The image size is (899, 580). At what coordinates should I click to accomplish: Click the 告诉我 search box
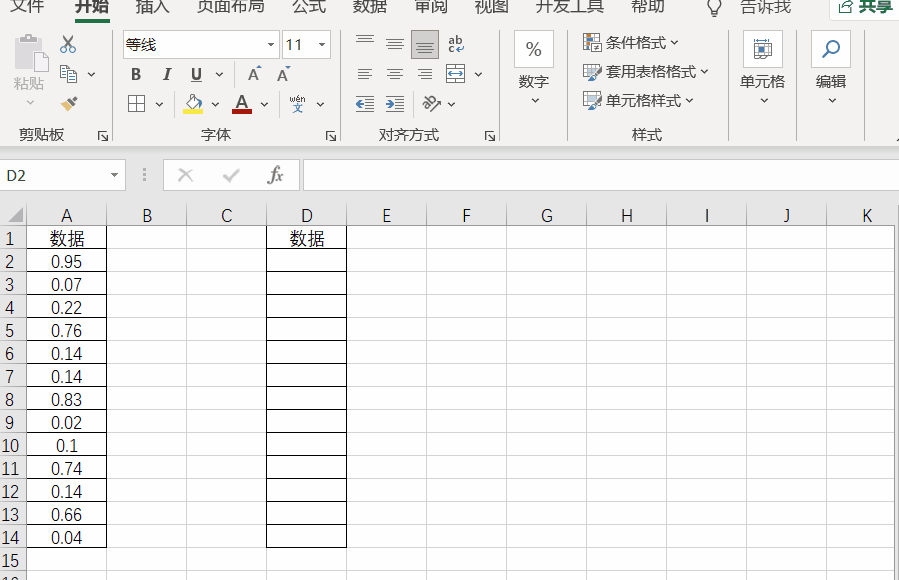point(765,6)
